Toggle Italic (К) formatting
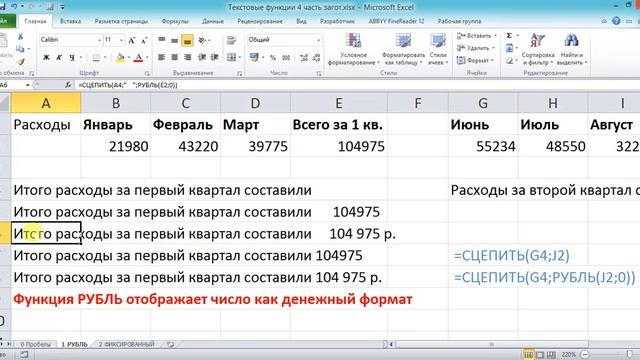 coord(59,58)
